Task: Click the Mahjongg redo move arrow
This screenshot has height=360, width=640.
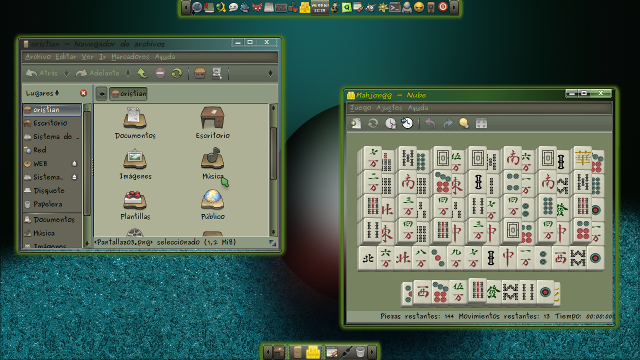Action: (x=448, y=123)
